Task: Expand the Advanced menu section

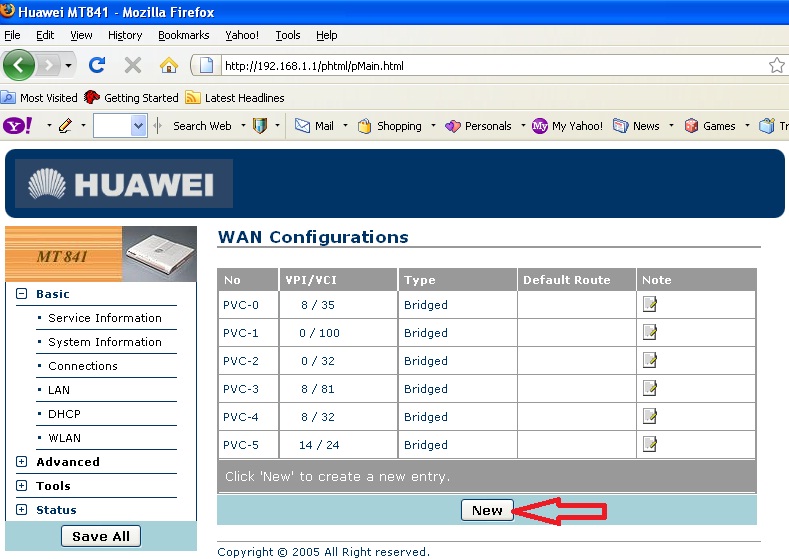Action: click(22, 461)
